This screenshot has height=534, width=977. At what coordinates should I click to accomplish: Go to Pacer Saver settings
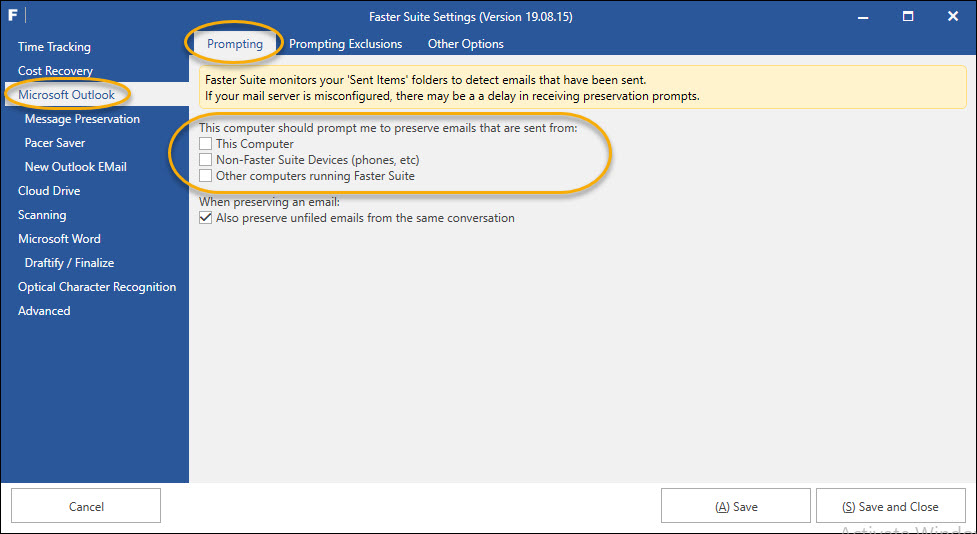tap(55, 143)
